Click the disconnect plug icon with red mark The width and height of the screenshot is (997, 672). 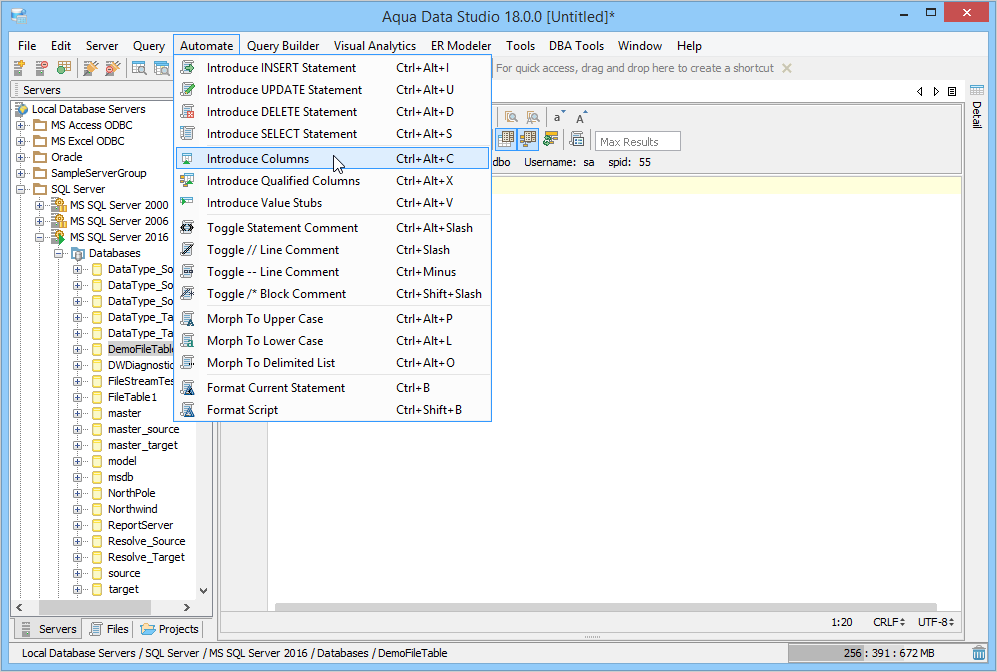click(113, 68)
